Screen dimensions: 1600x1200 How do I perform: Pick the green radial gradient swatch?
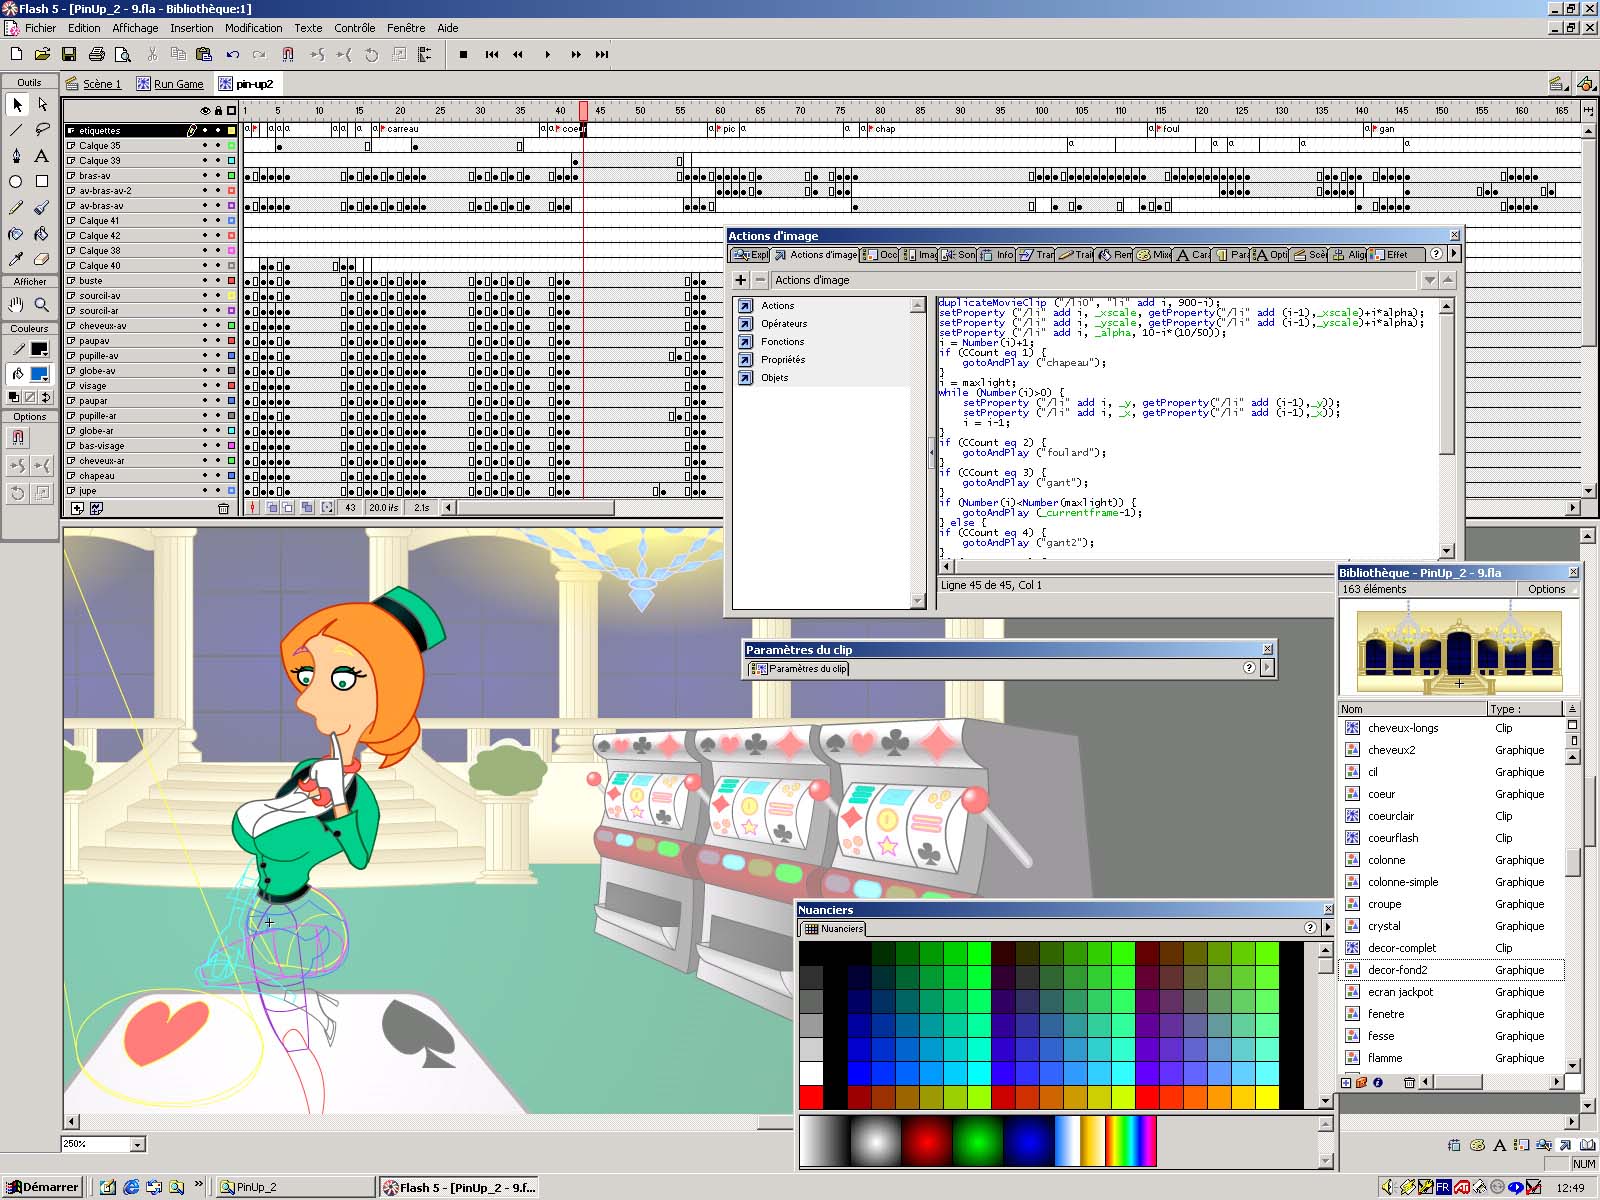pos(977,1141)
